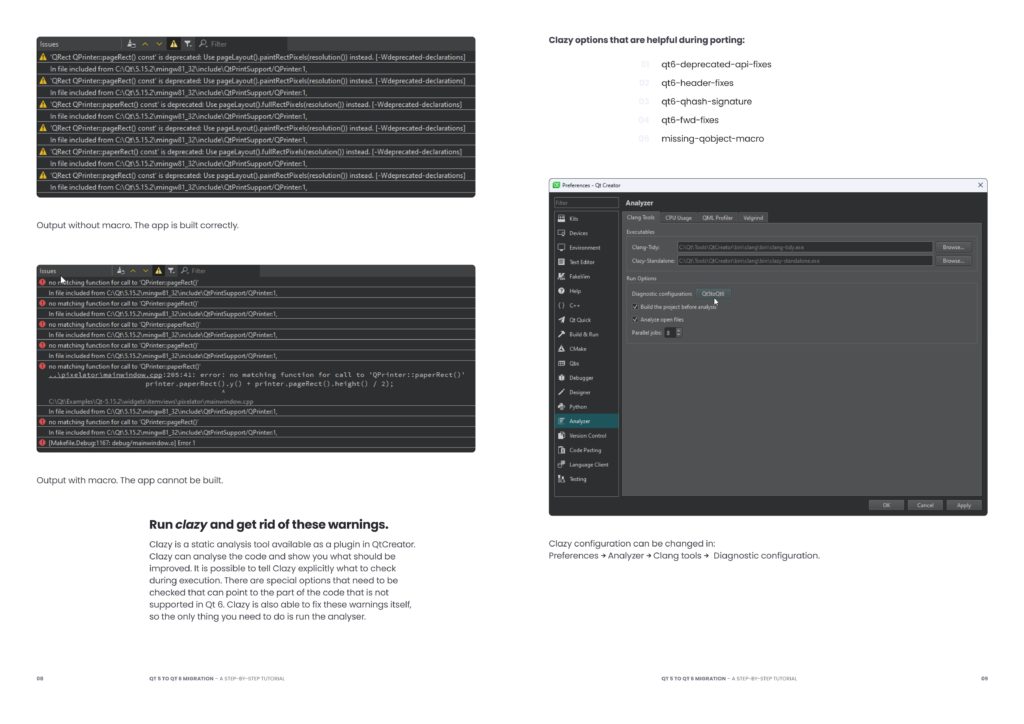Select the Python preferences category
The height and width of the screenshot is (724, 1024).
578,407
